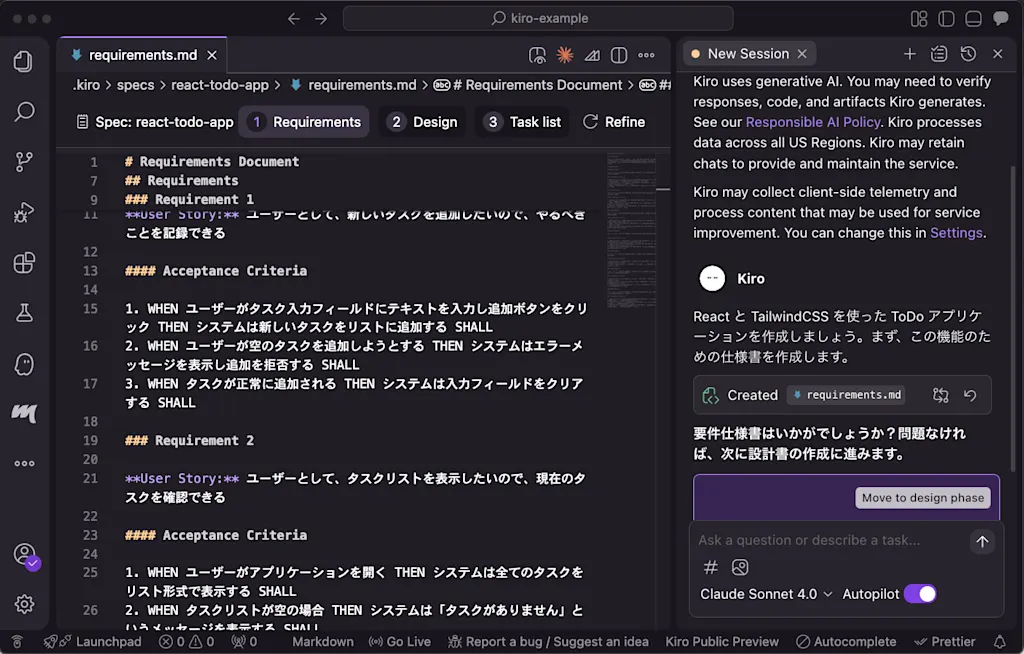Open the editor more actions ellipsis menu

coord(646,56)
